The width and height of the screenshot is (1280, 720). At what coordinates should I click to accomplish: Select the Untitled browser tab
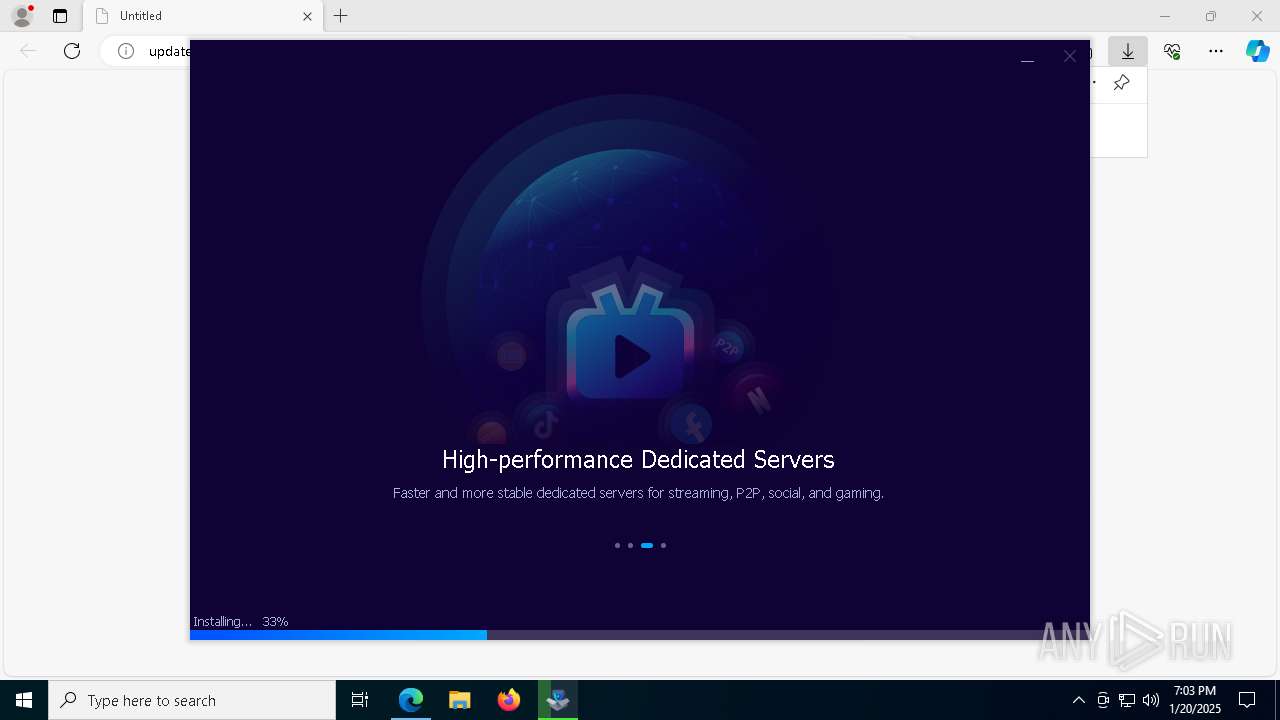(x=203, y=16)
